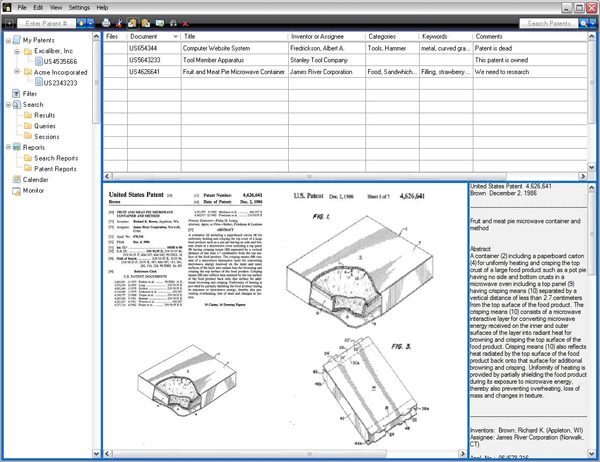This screenshot has height=462, width=600.
Task: Open the Edit menu
Action: coord(38,7)
